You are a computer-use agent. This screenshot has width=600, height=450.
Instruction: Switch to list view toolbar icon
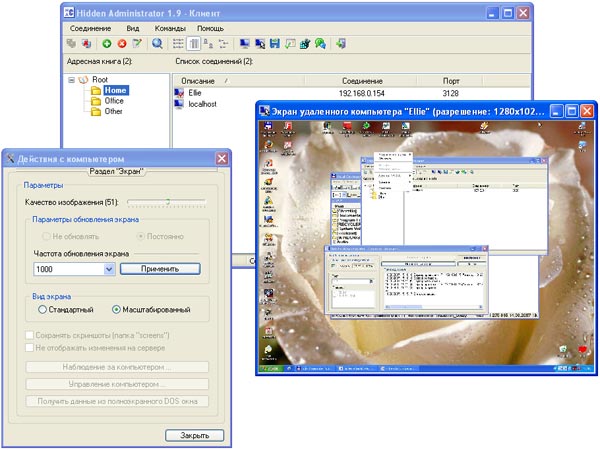point(178,44)
